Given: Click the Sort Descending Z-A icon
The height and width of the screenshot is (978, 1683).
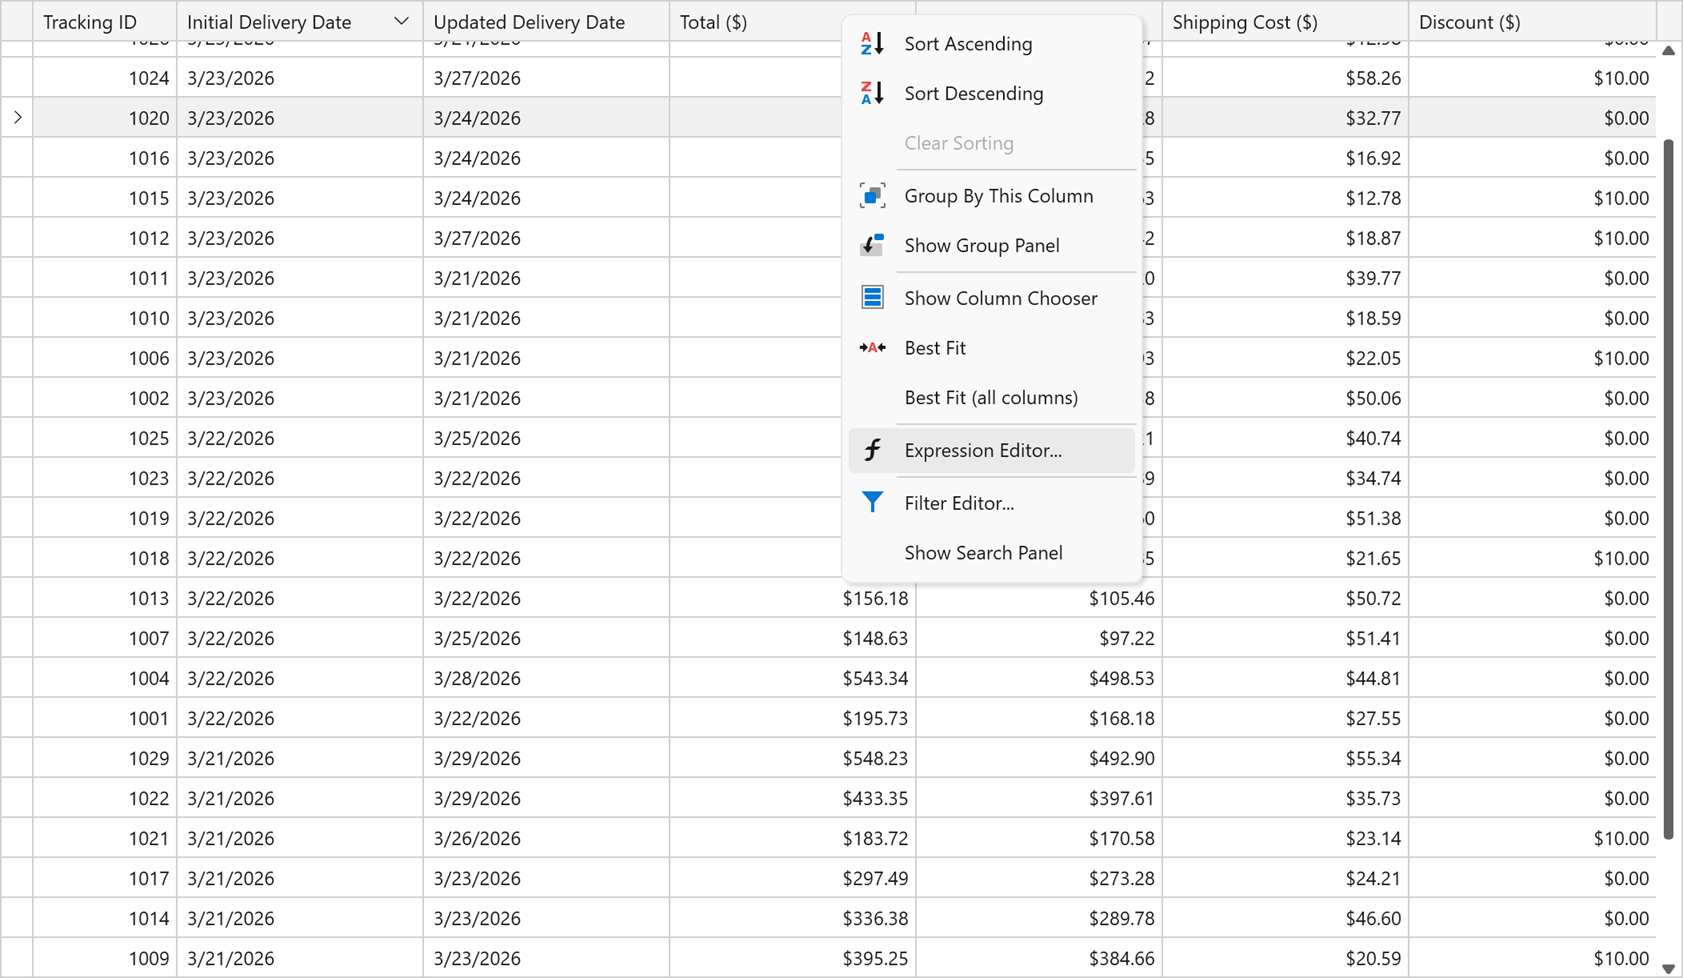Looking at the screenshot, I should (872, 93).
